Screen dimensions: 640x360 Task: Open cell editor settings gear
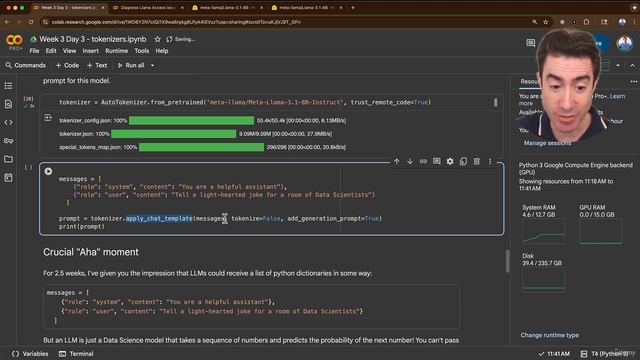(450, 162)
